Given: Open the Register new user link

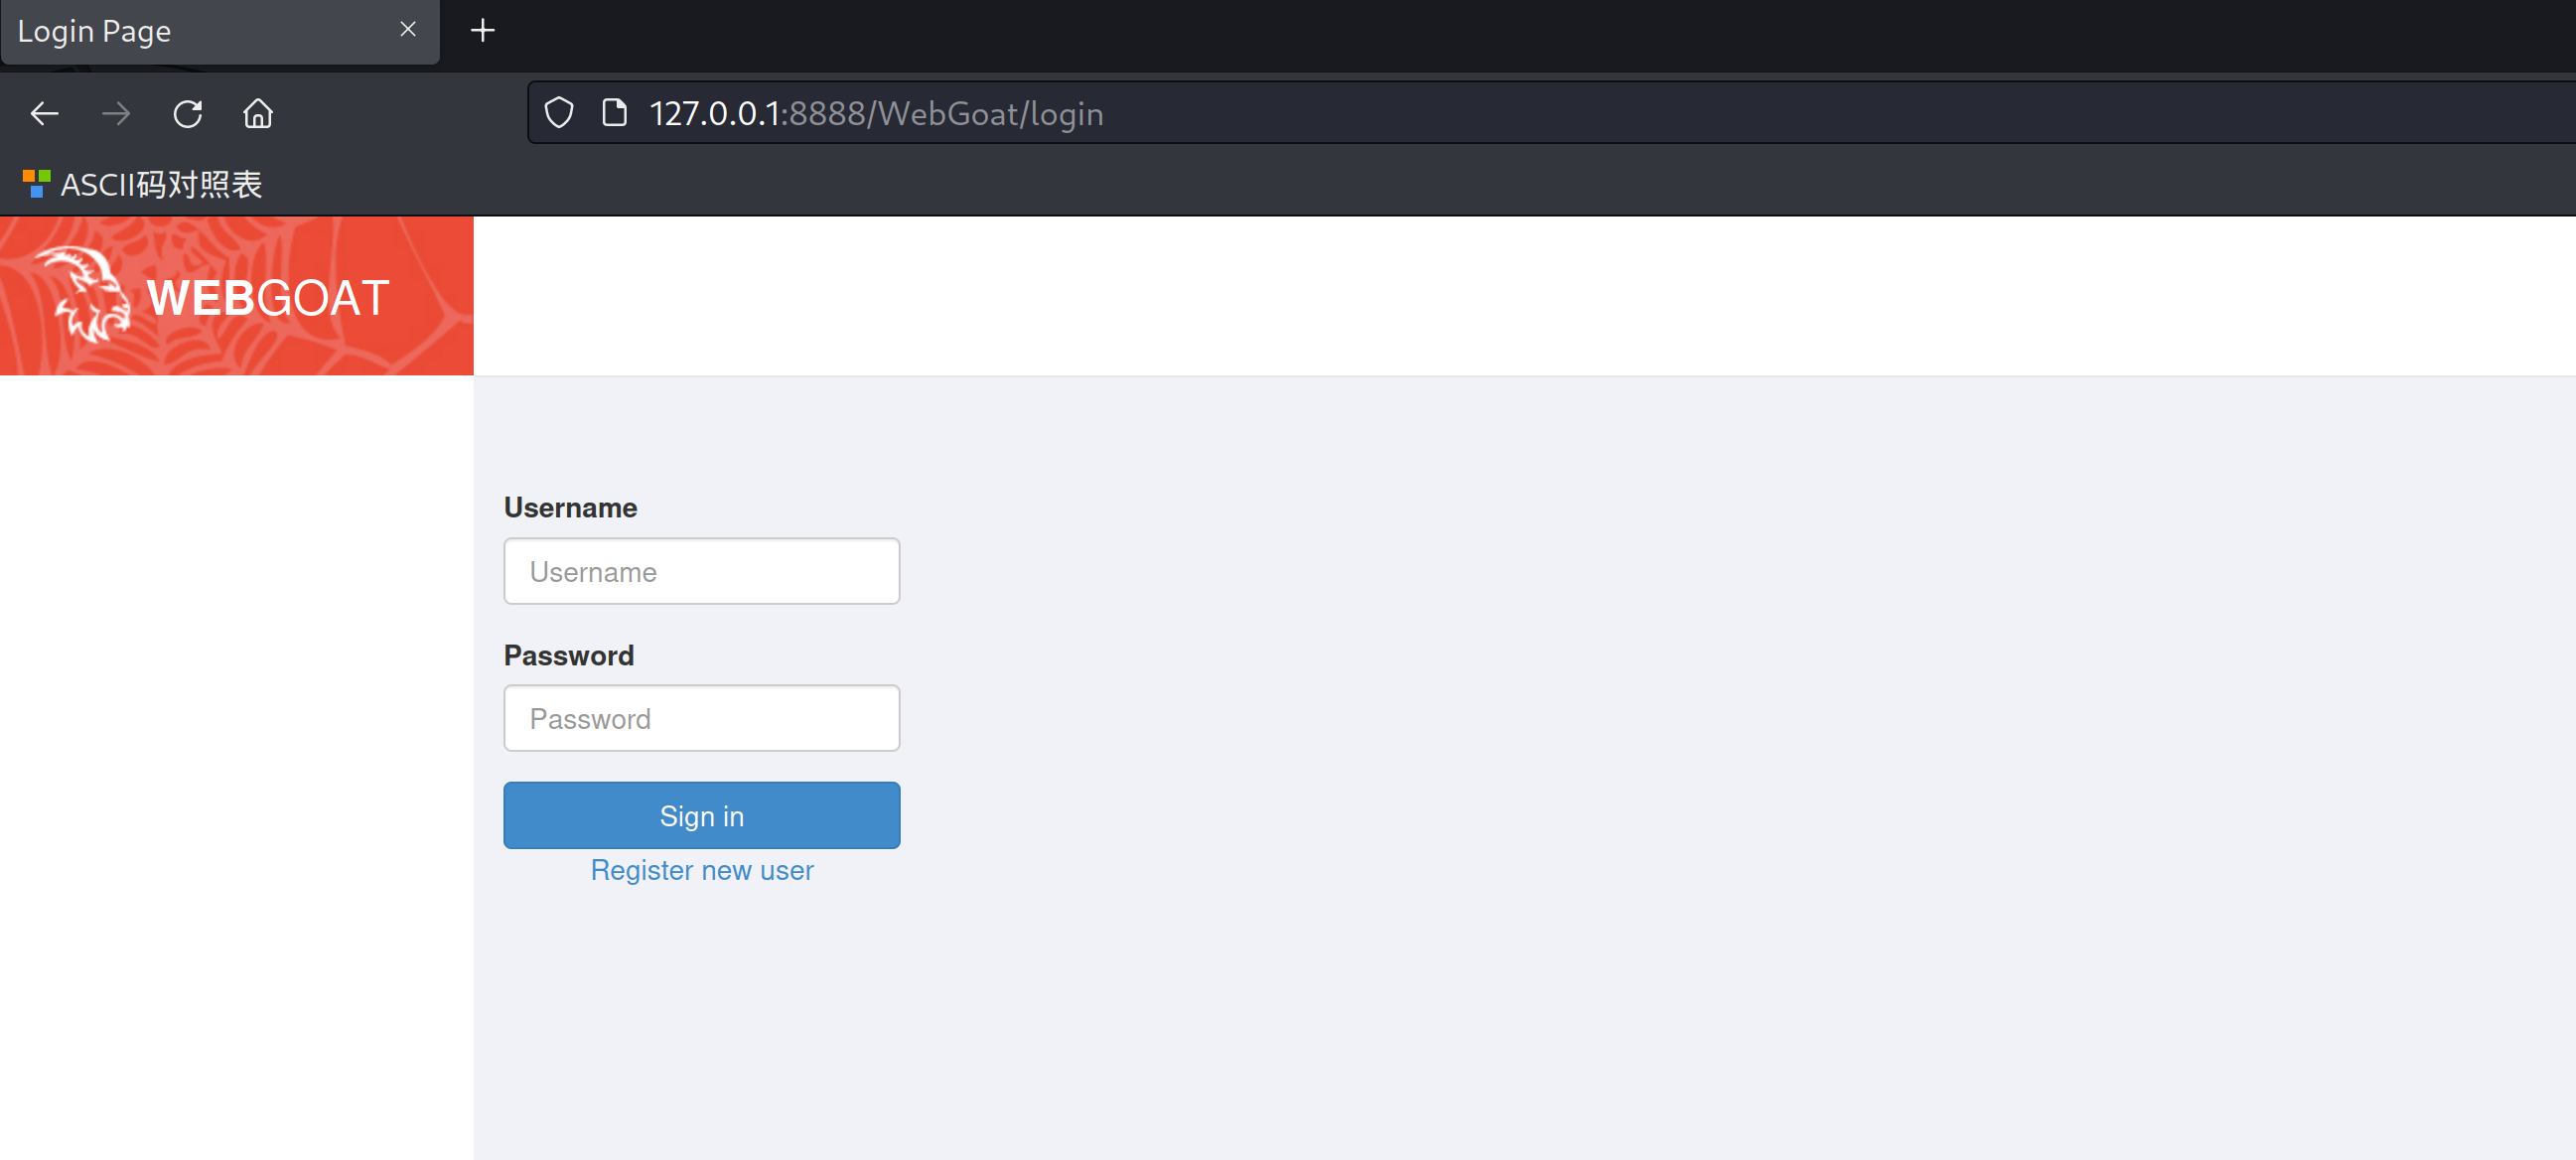Looking at the screenshot, I should point(702,870).
